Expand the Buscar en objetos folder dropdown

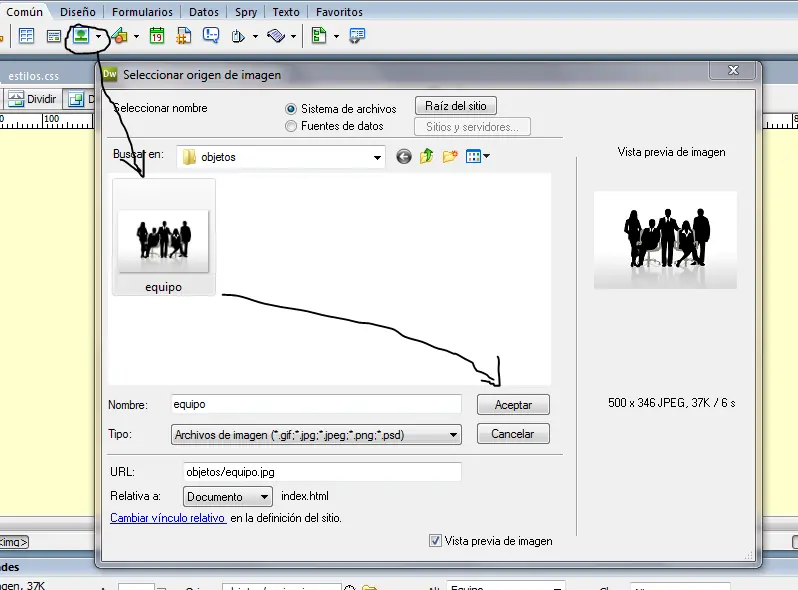(377, 157)
